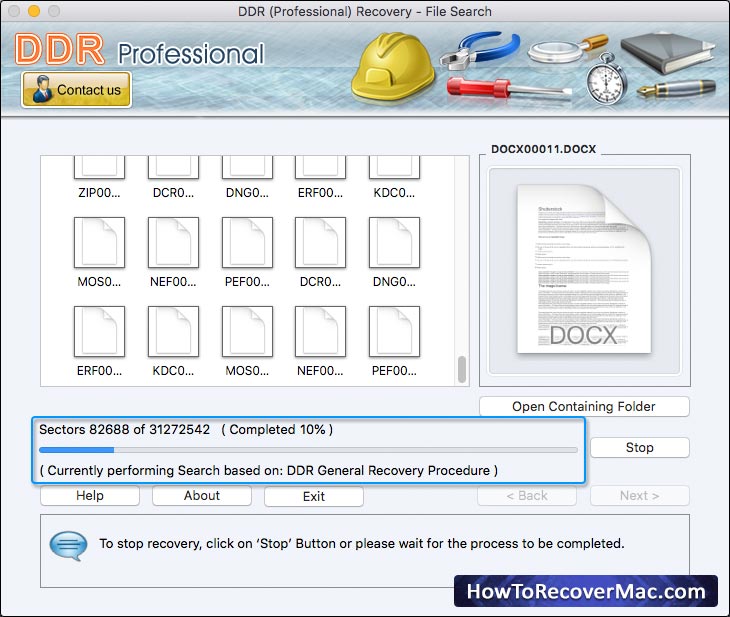Click the stop recovery hint message text

[x=362, y=543]
